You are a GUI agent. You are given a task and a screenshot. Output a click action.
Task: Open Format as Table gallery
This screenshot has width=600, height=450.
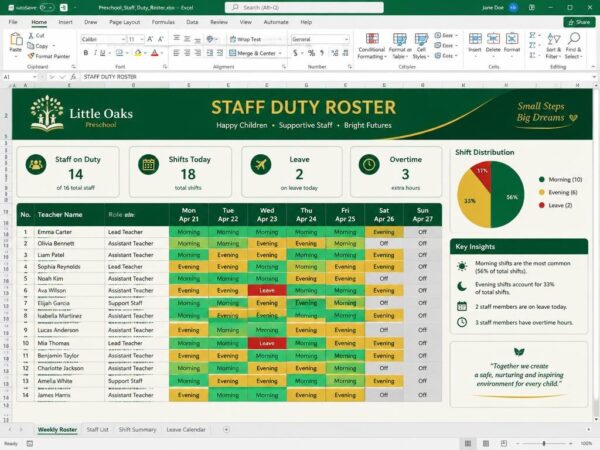point(400,46)
